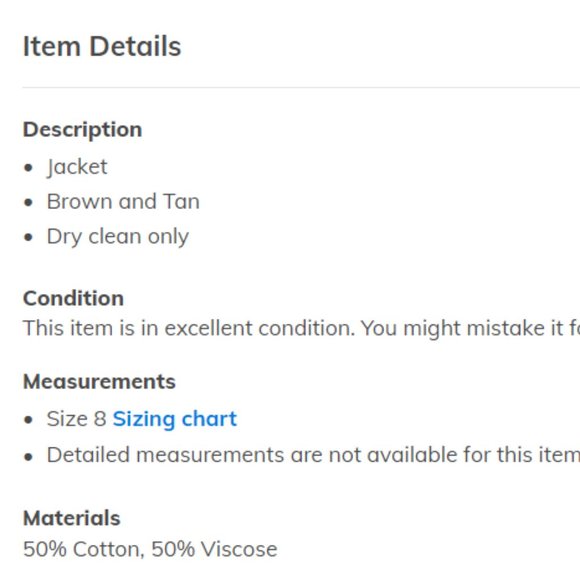Click the excellent condition description sentence
This screenshot has width=580, height=580.
pos(301,328)
